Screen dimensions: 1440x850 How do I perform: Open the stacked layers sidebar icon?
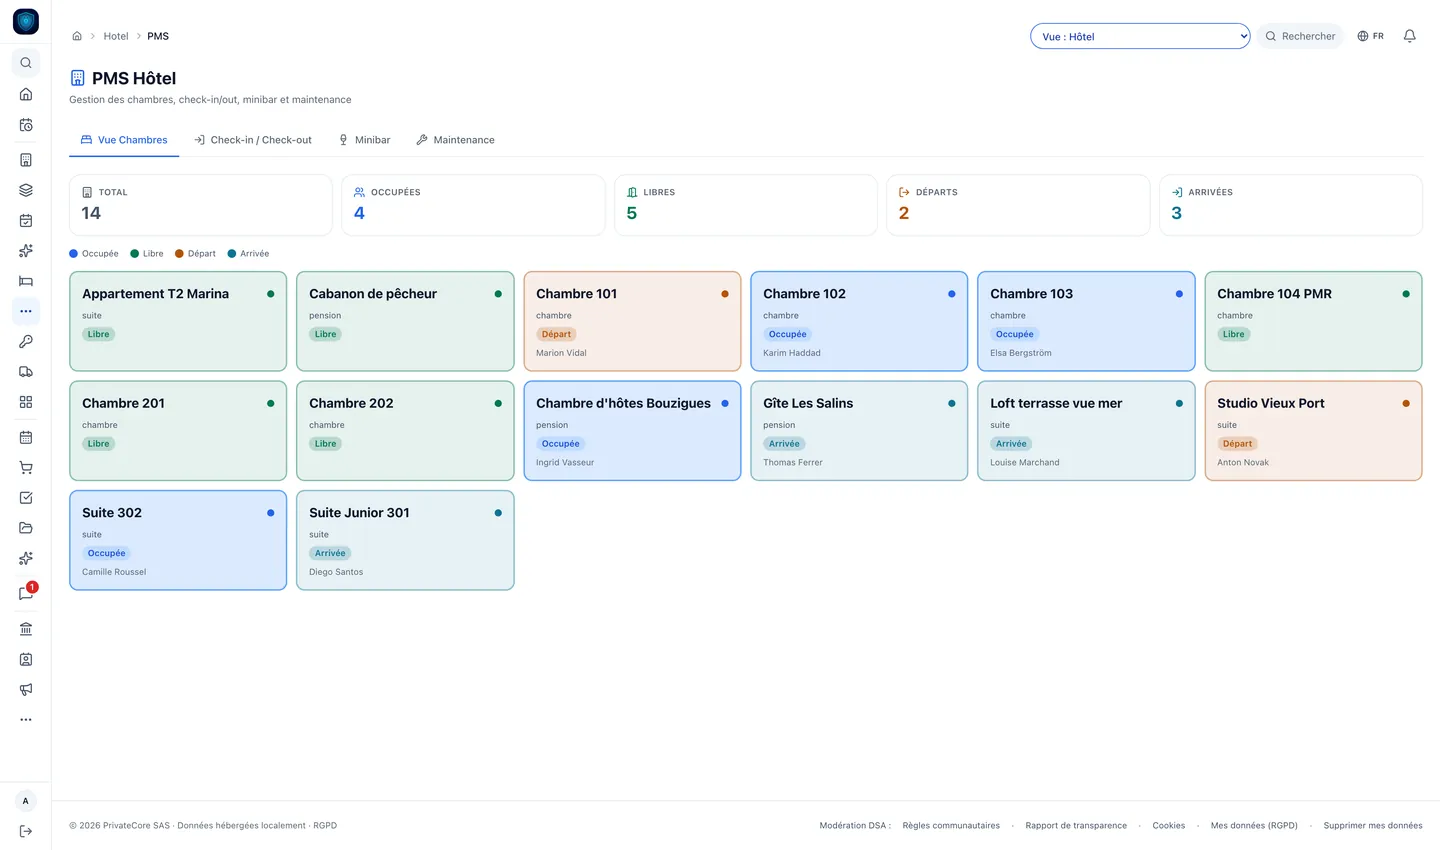click(x=26, y=190)
